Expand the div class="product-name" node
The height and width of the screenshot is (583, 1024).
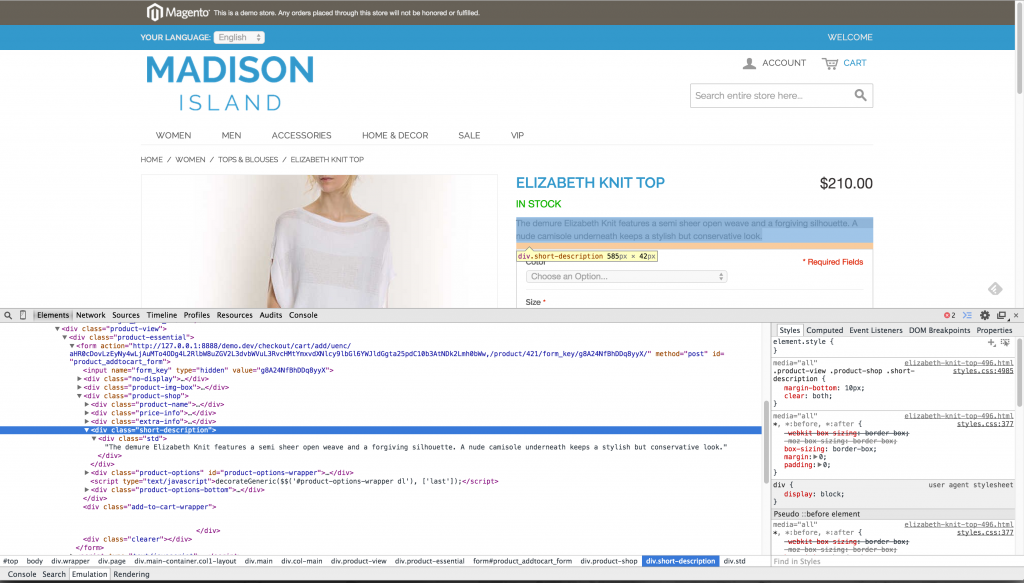point(87,404)
